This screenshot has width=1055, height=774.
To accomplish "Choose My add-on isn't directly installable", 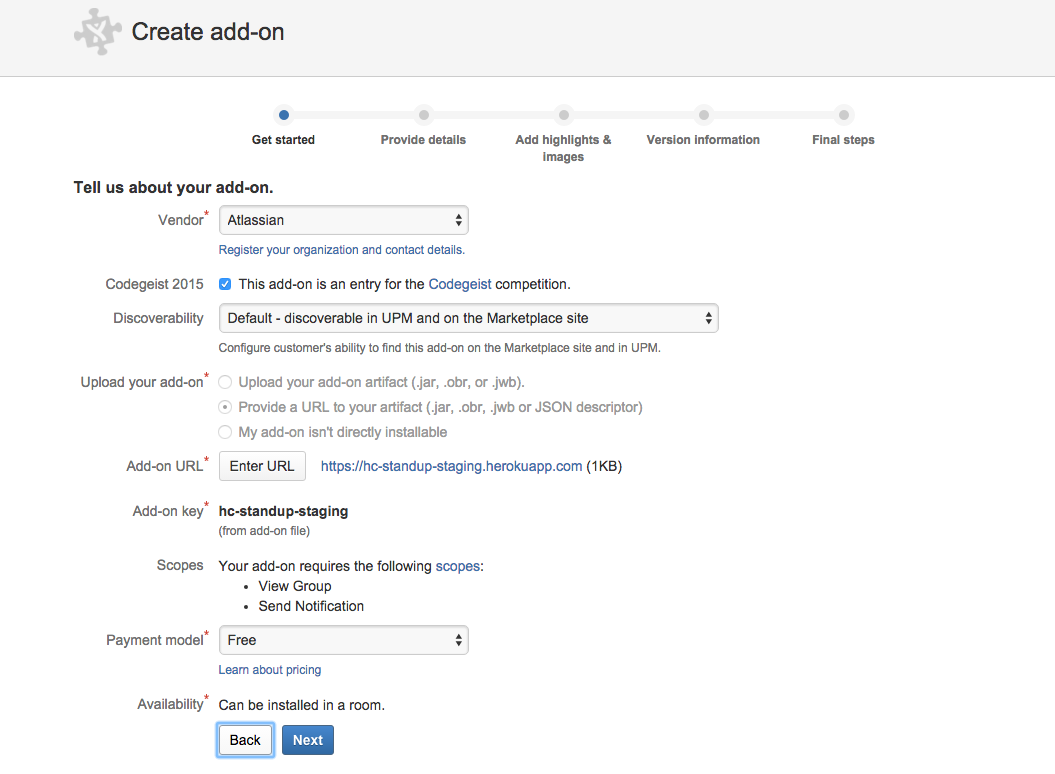I will pos(225,432).
